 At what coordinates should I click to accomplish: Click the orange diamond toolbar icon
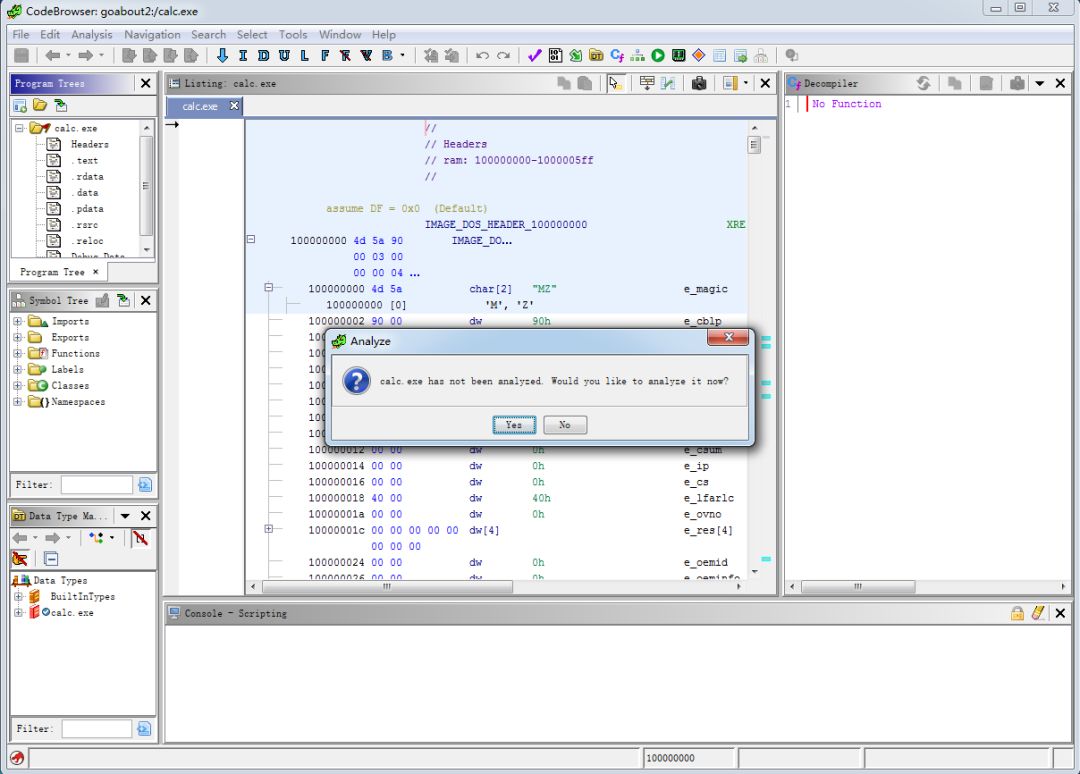click(x=698, y=56)
